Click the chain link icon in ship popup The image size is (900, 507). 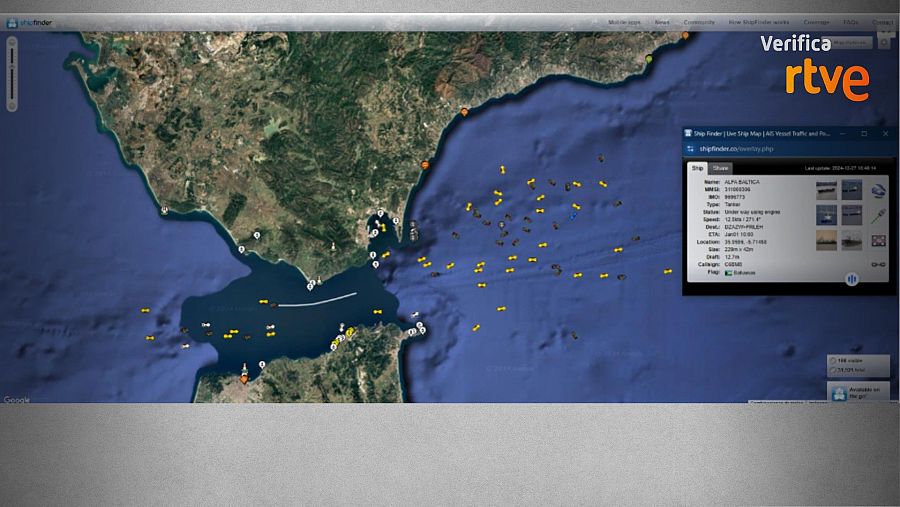click(x=878, y=265)
